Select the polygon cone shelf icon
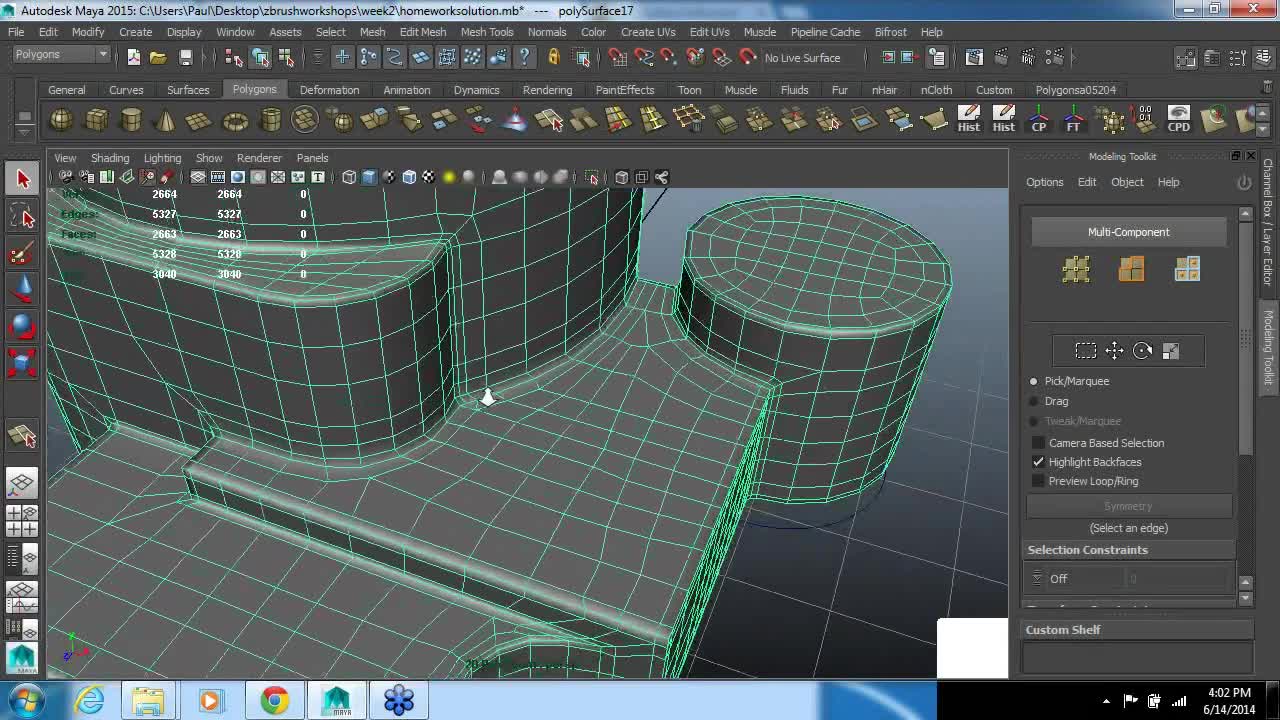This screenshot has width=1280, height=720. pos(165,122)
